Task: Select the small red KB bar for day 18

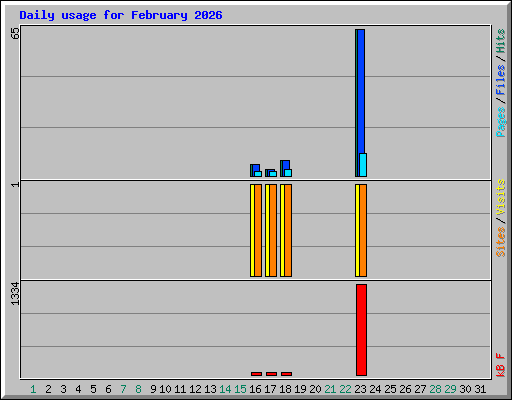Action: [x=286, y=374]
